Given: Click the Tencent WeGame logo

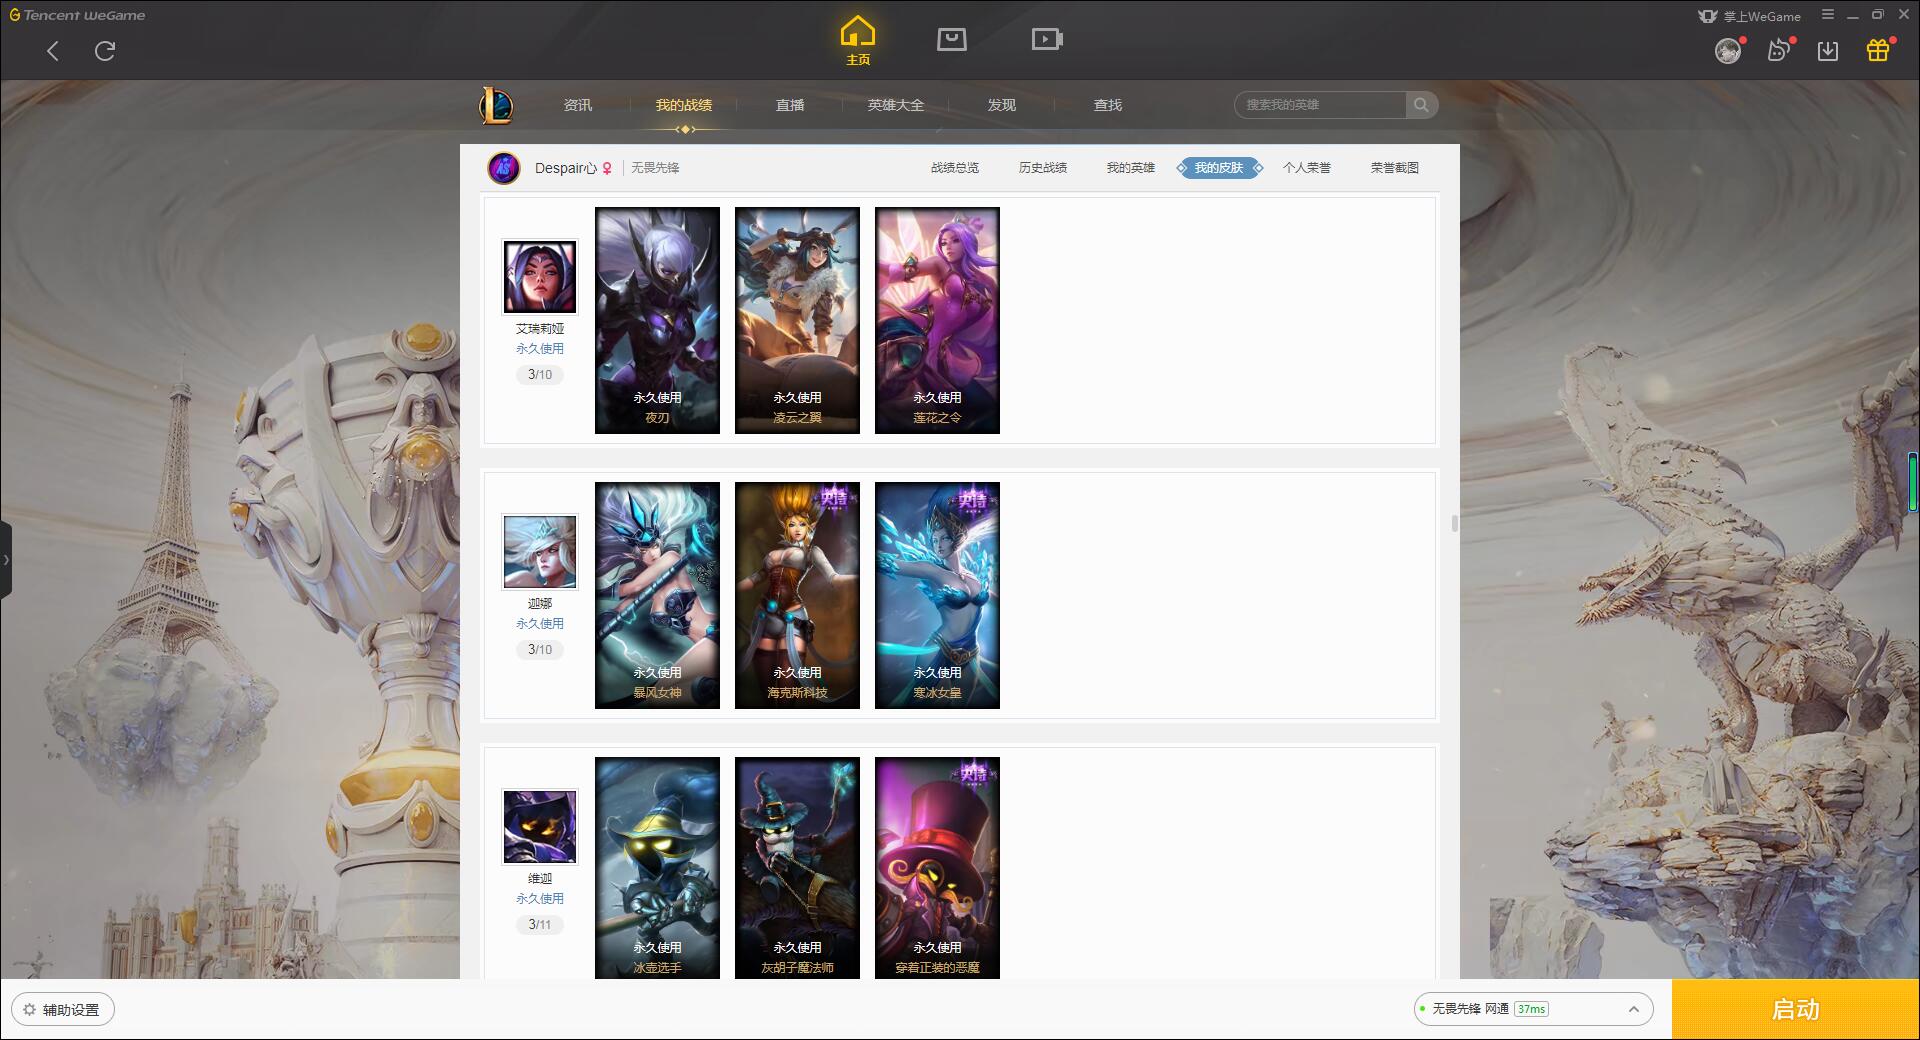Looking at the screenshot, I should point(77,15).
